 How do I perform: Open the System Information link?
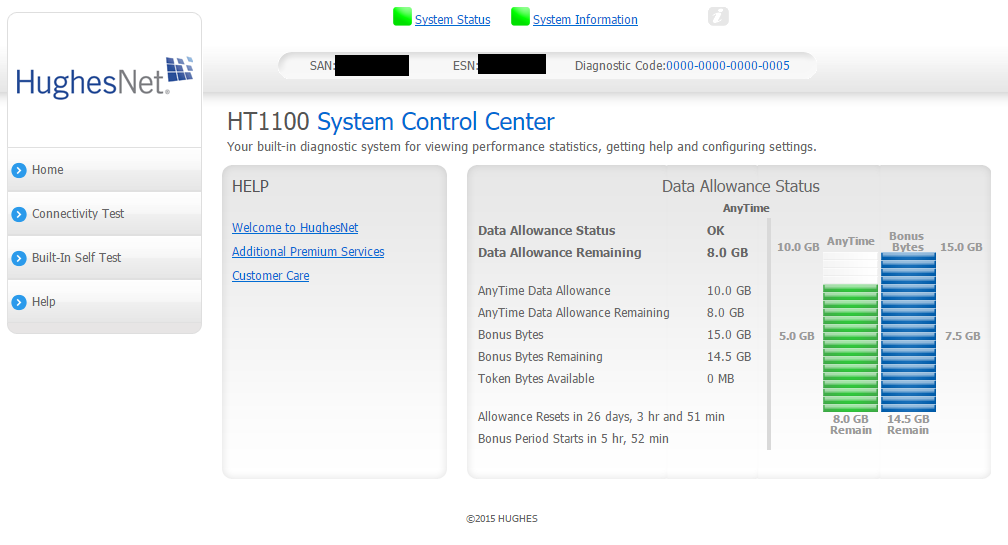tap(585, 20)
